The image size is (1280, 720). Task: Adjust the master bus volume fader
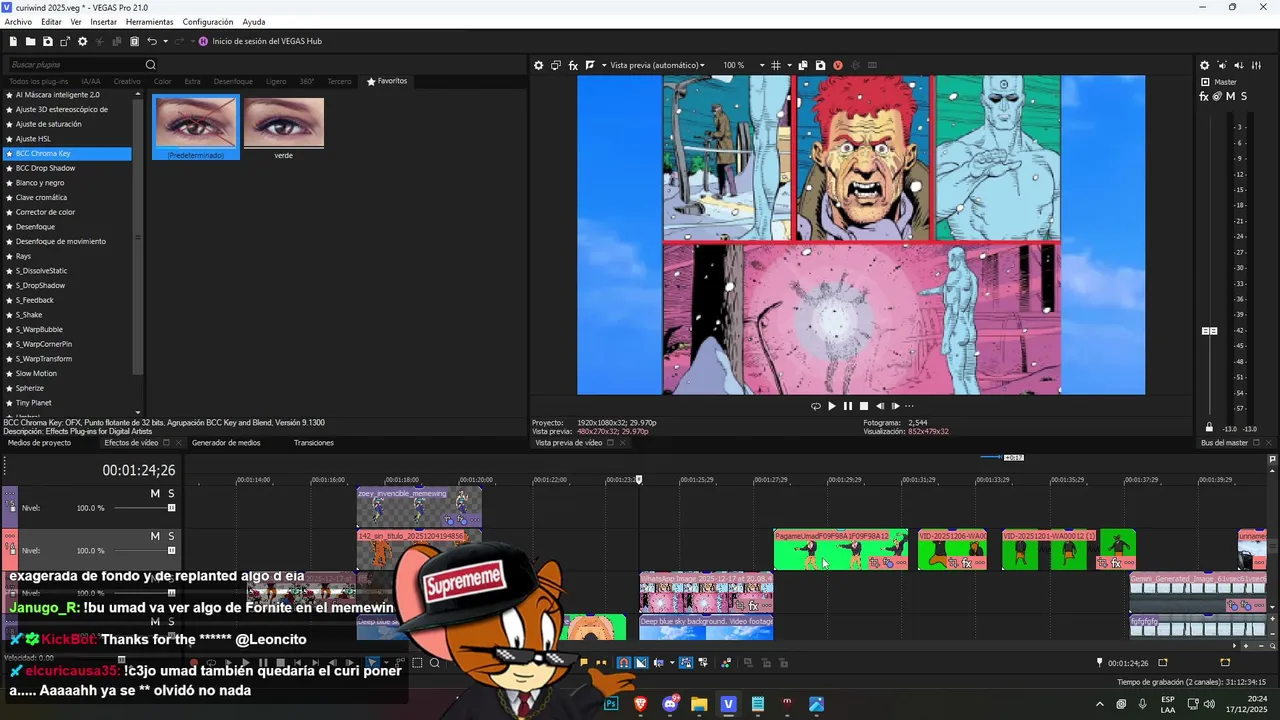[x=1209, y=331]
